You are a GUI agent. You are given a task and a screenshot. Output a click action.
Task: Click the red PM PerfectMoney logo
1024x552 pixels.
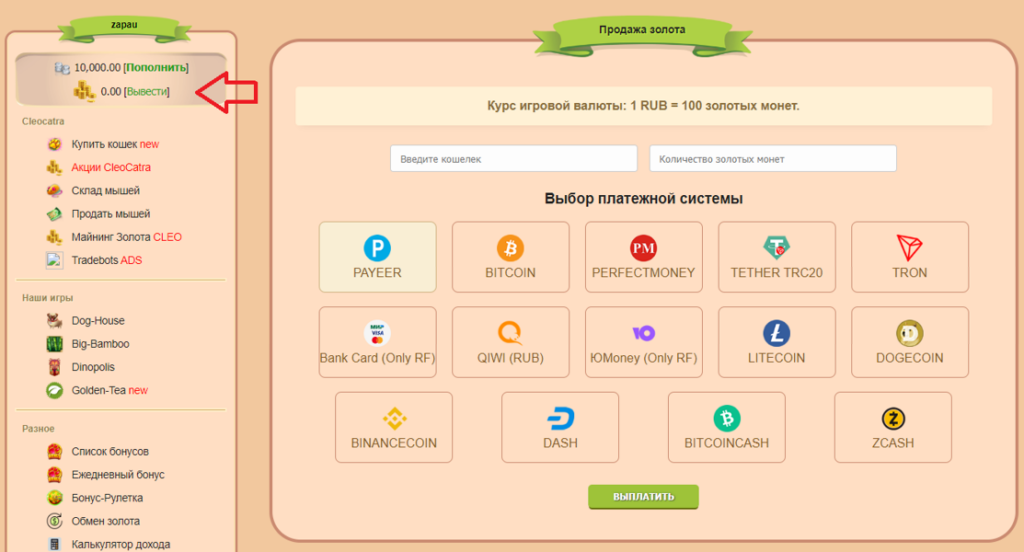(x=643, y=248)
